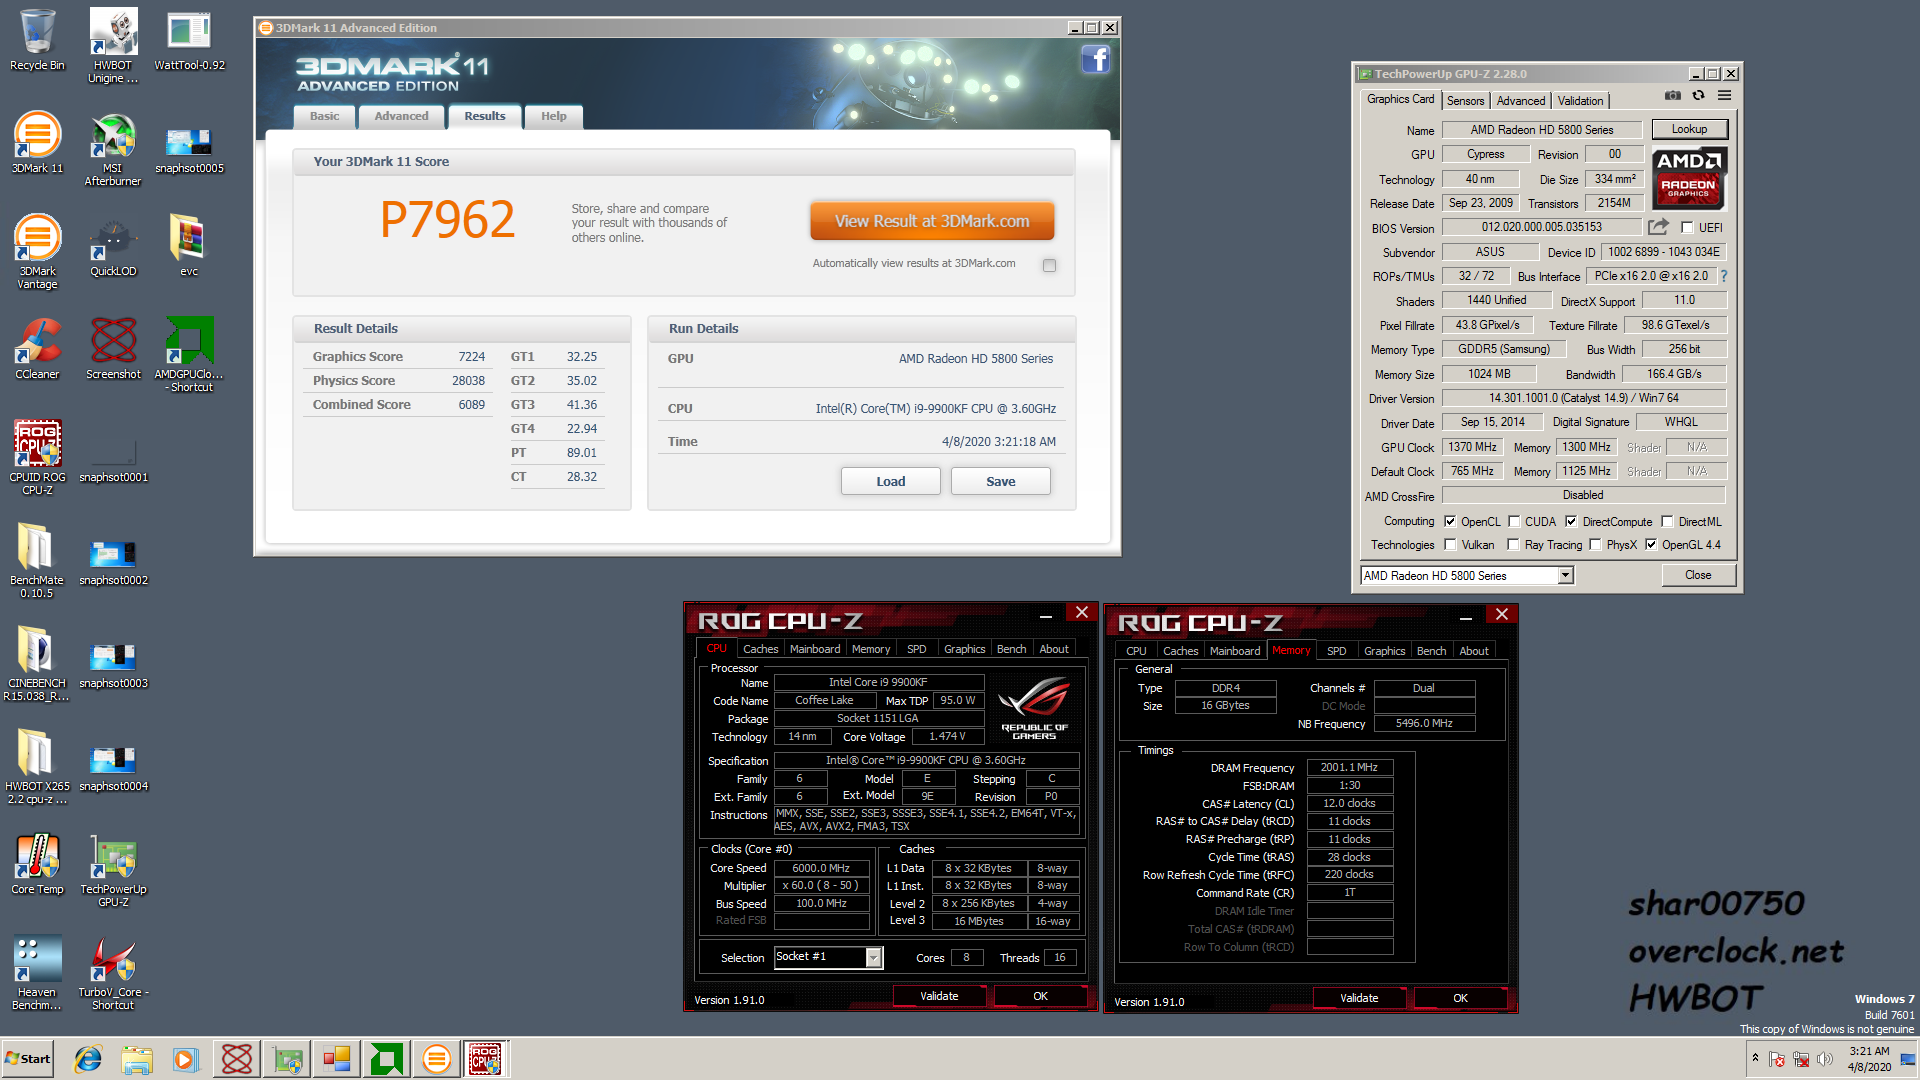Open SPD tab in right CPU-Z window
Image resolution: width=1920 pixels, height=1080 pixels.
[1337, 651]
